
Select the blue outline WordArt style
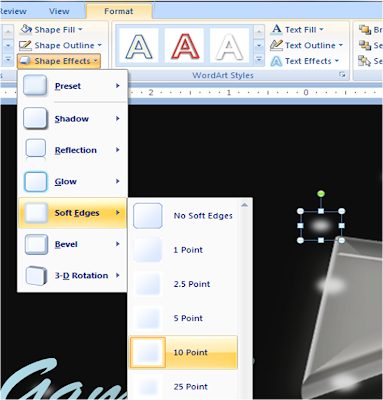pos(139,45)
